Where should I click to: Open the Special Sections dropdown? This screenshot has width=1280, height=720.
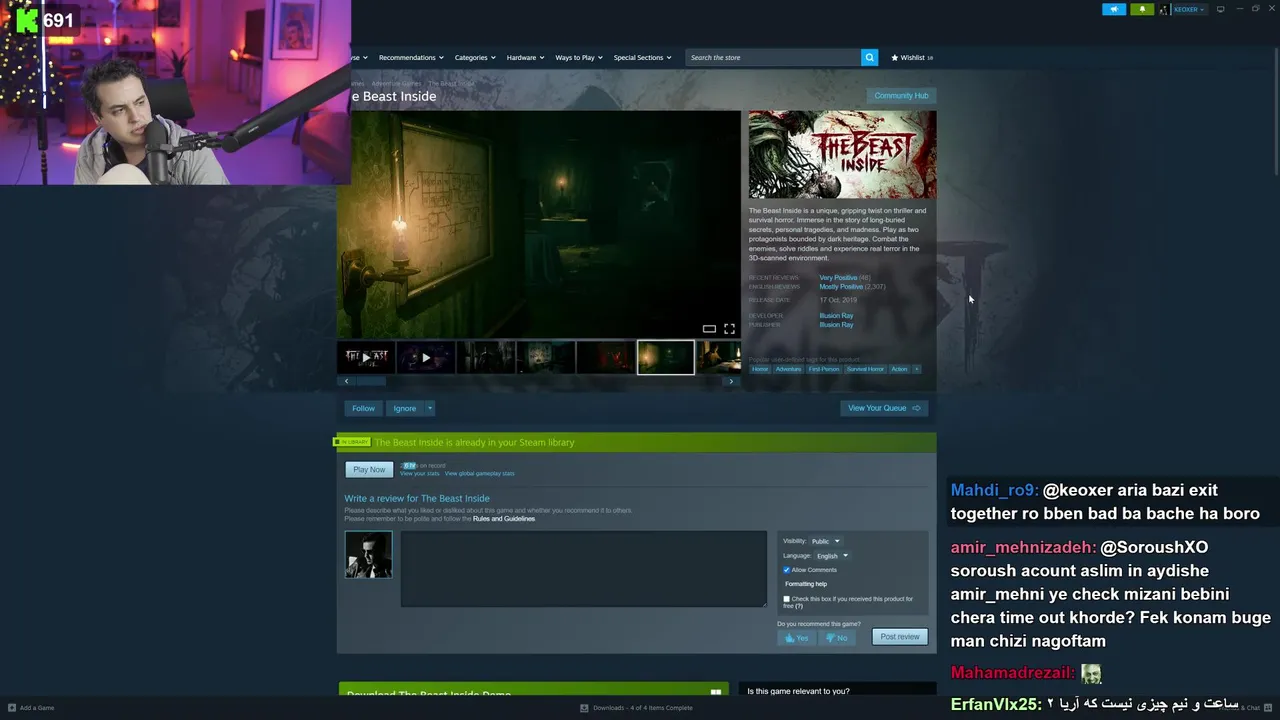pos(642,58)
